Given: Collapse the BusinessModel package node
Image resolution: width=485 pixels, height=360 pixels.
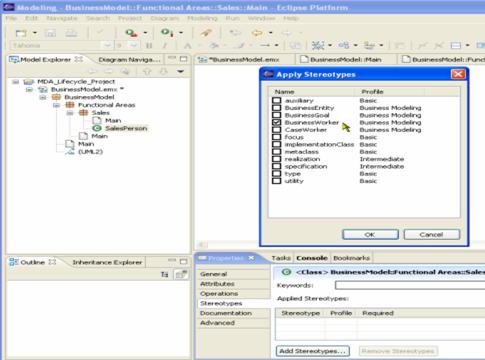Looking at the screenshot, I should [x=43, y=97].
